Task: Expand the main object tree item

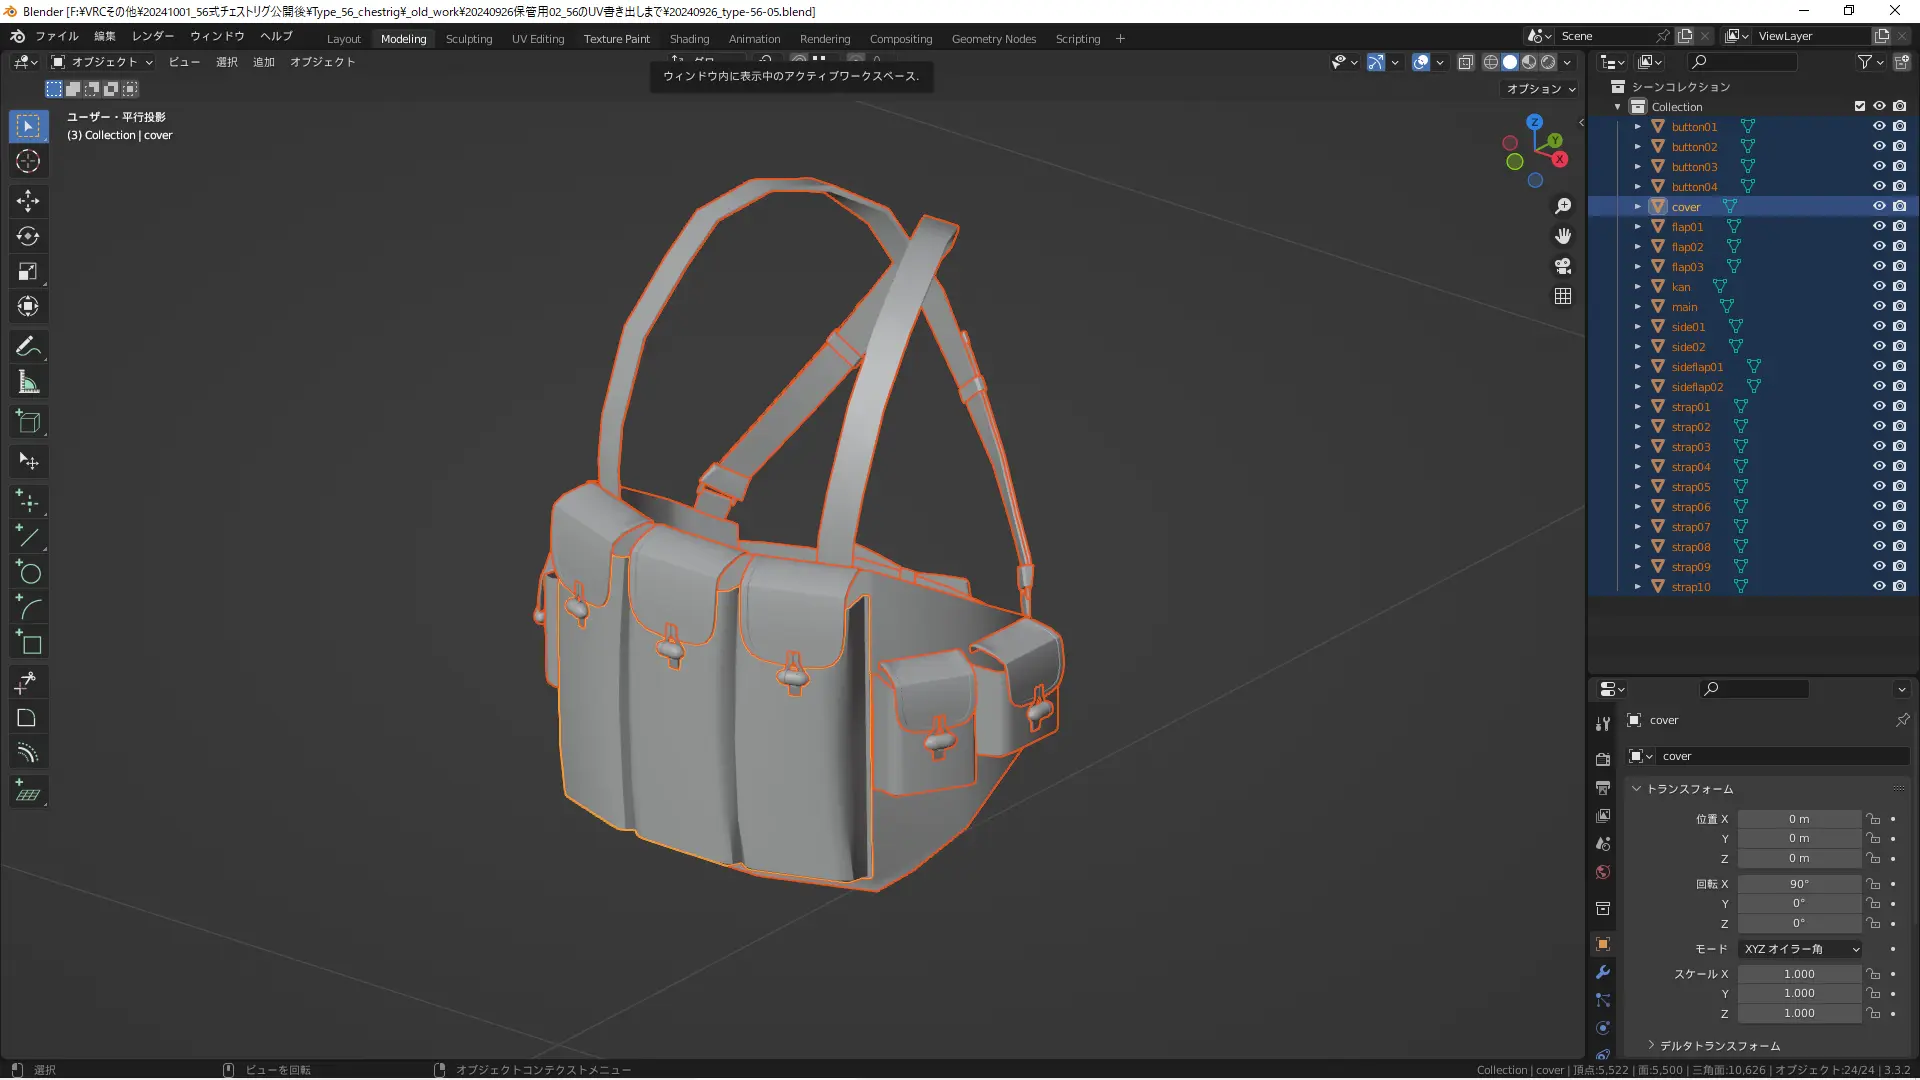Action: pyautogui.click(x=1638, y=306)
